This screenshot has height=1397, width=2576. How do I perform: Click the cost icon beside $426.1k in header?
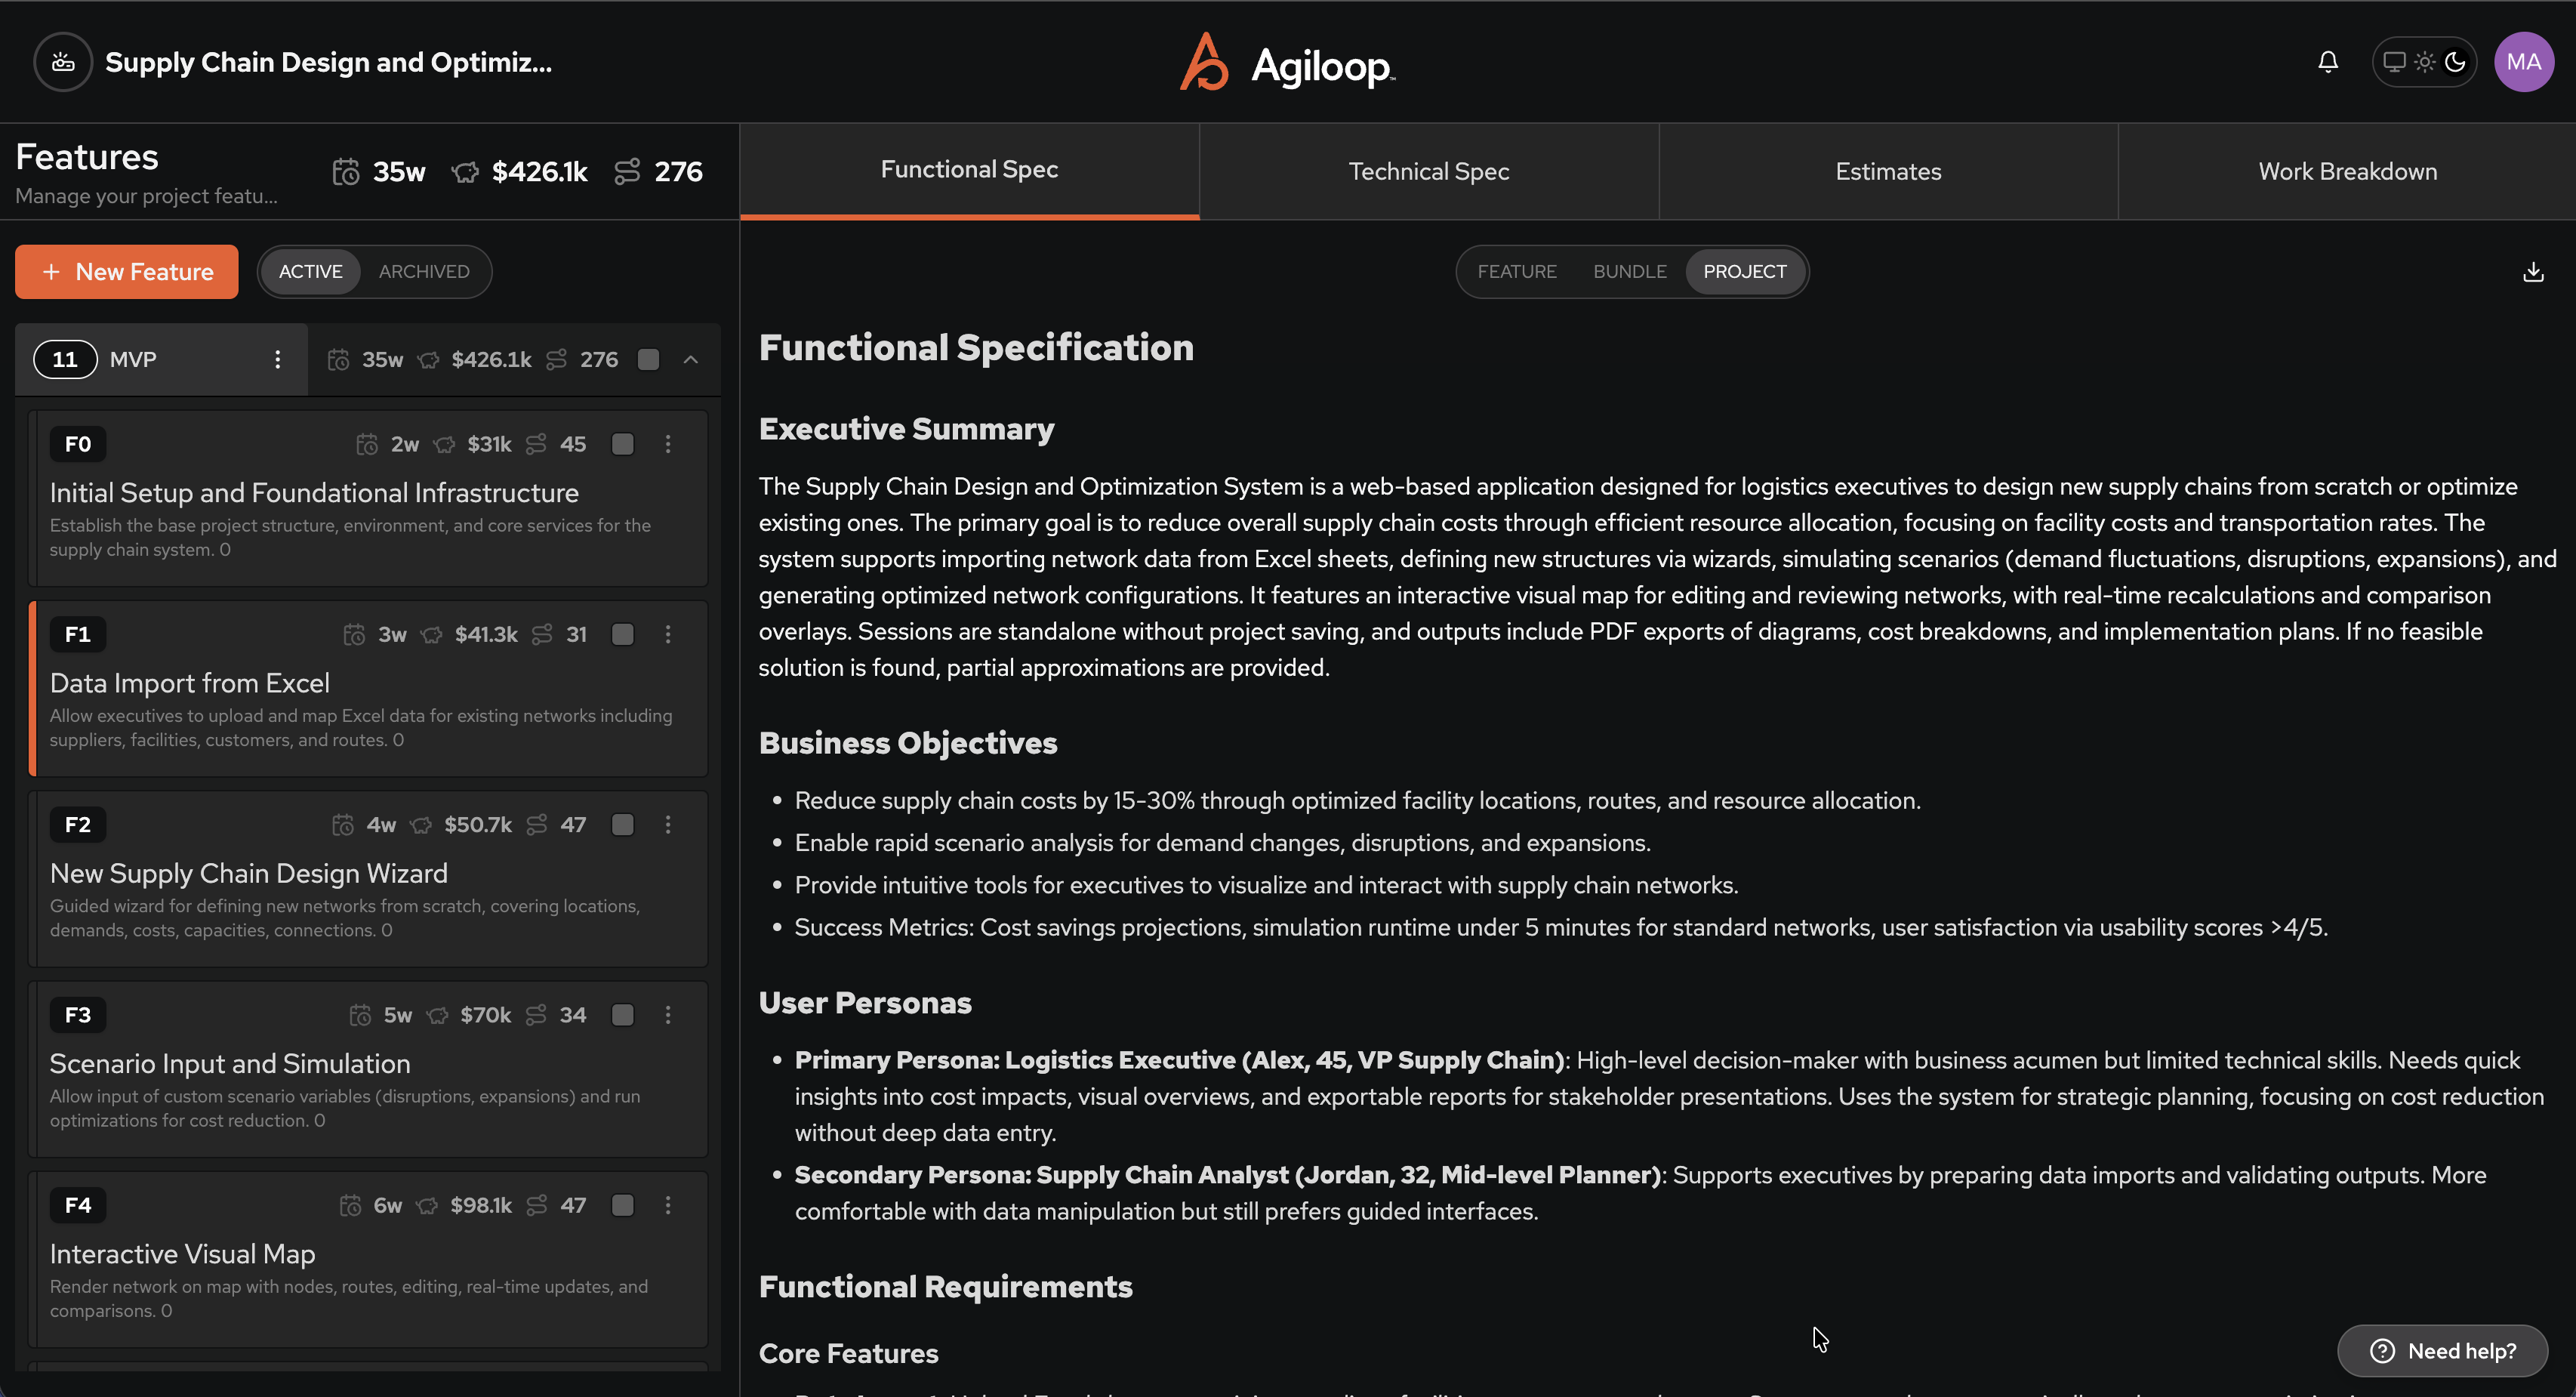coord(465,171)
